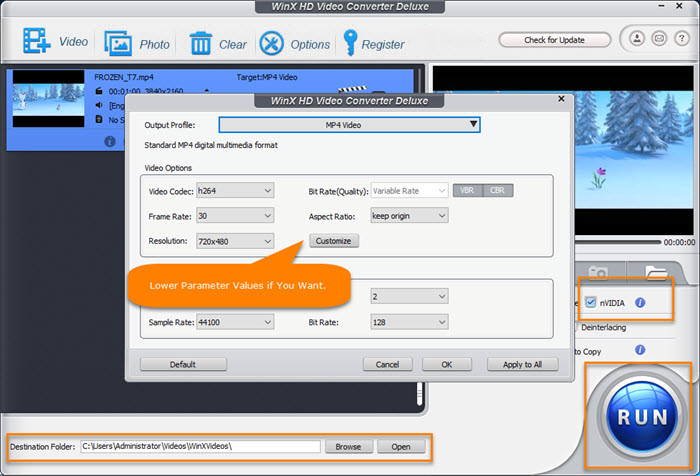This screenshot has height=476, width=700.
Task: Select VBR bitrate mode
Action: pos(467,191)
